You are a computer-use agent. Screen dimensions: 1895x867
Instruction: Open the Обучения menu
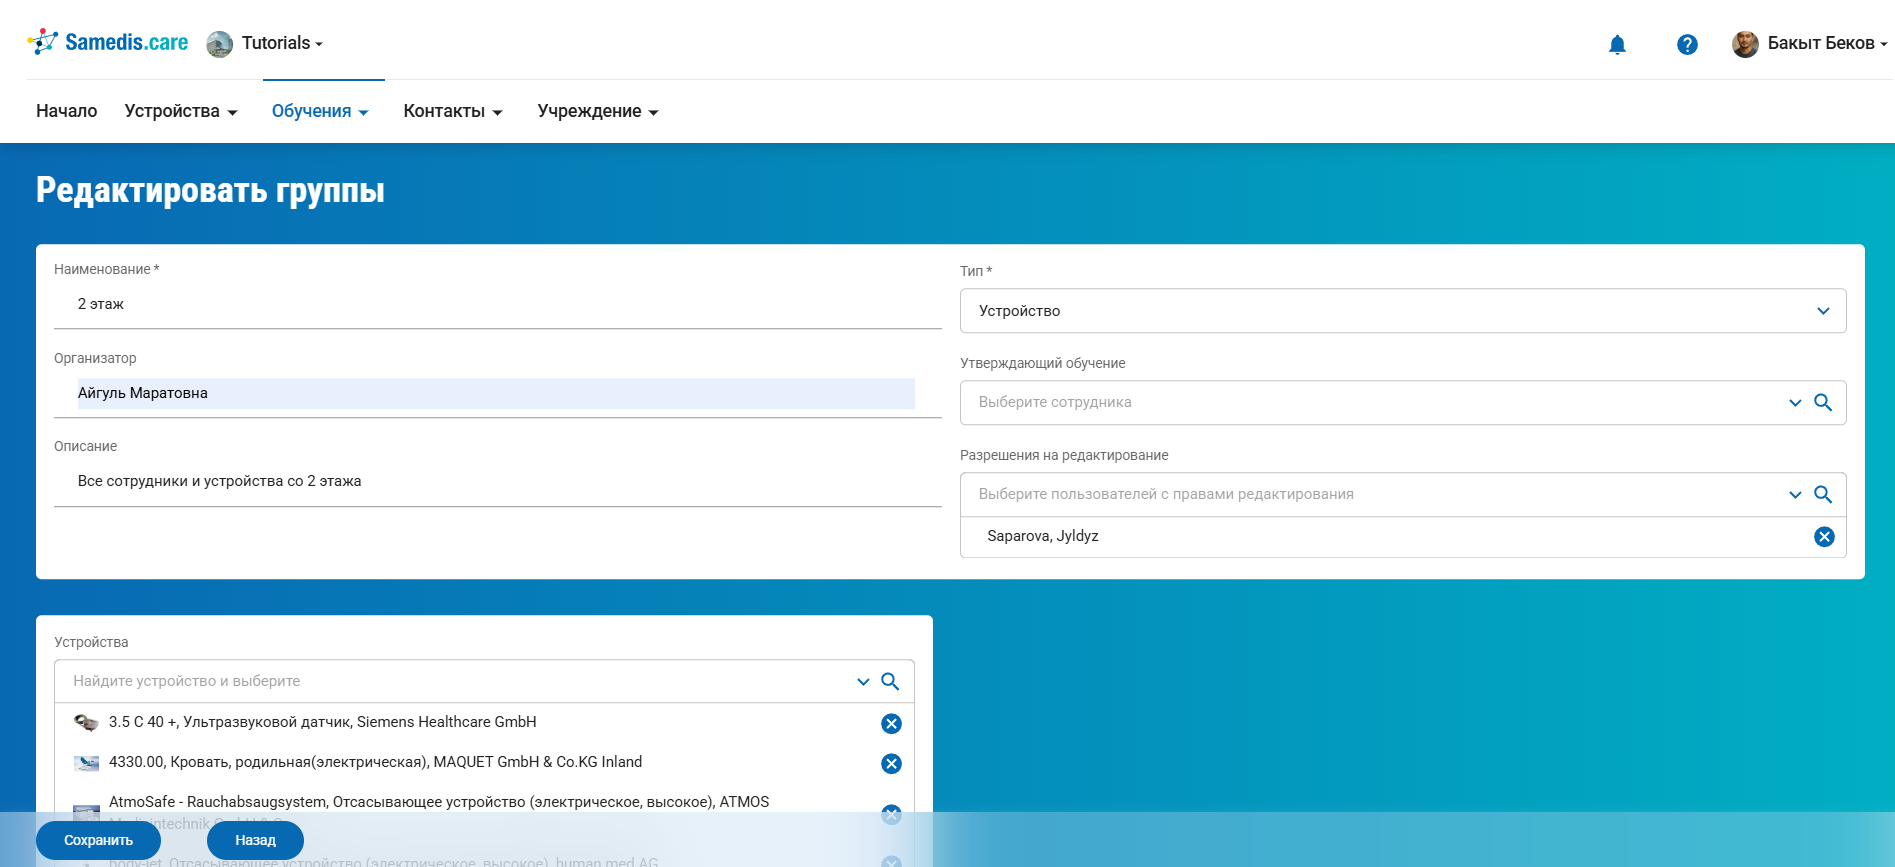[320, 111]
